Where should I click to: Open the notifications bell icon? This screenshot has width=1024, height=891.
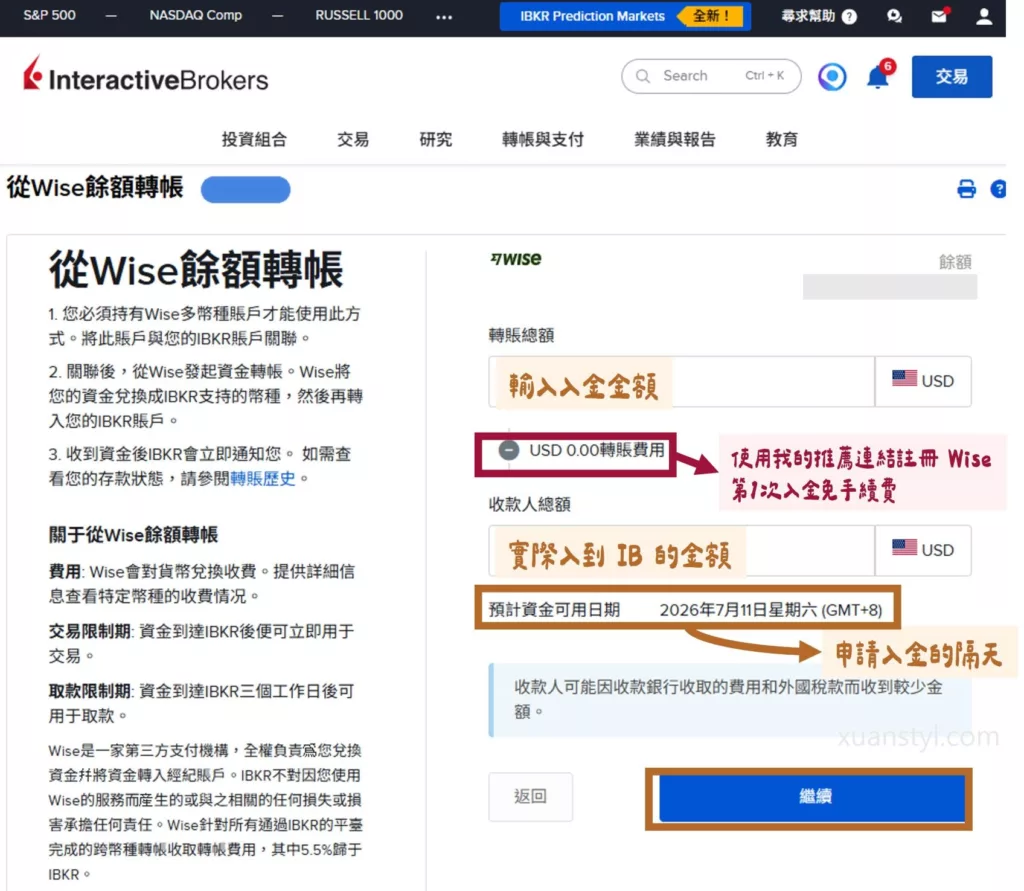(879, 76)
